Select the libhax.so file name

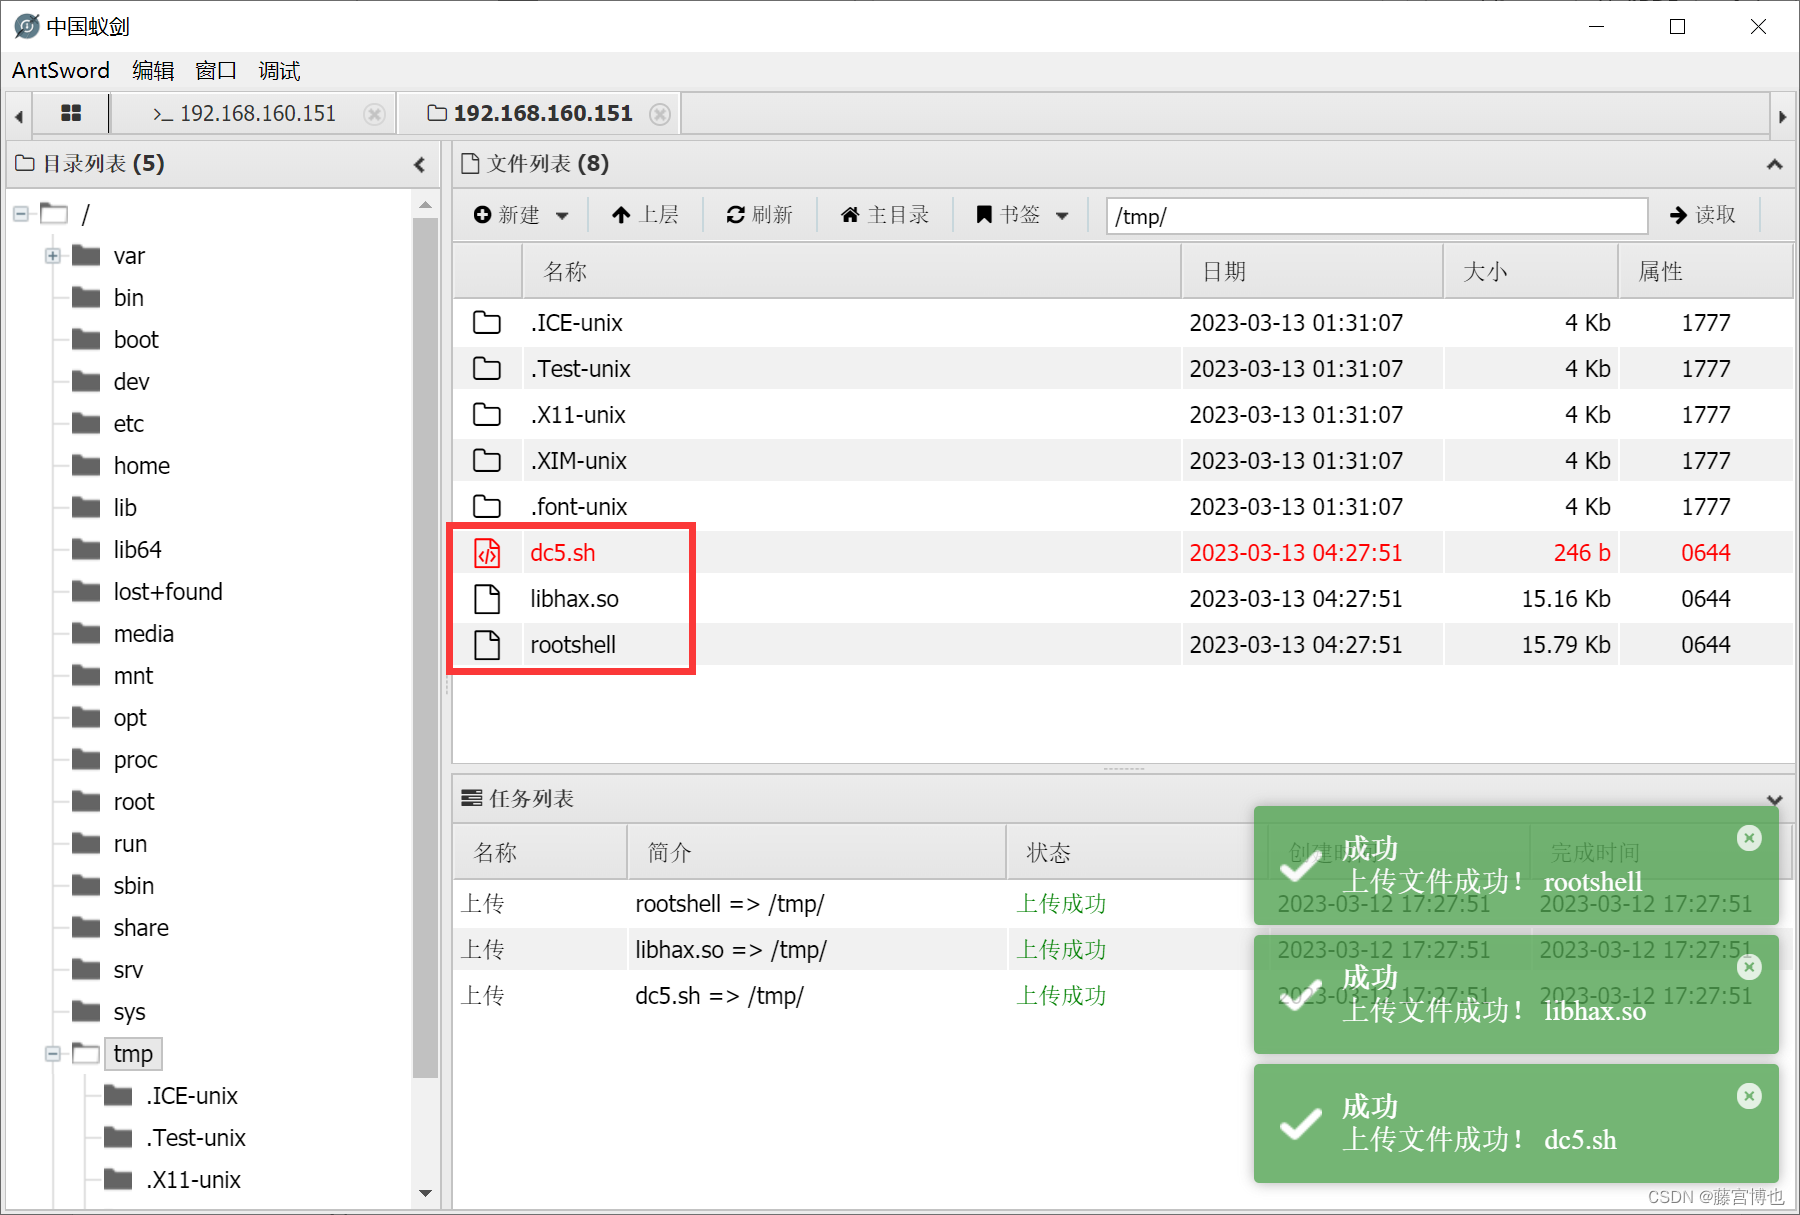(575, 599)
